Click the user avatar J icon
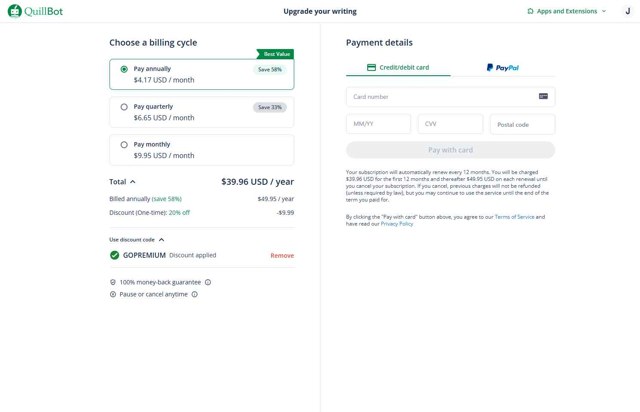 [625, 11]
